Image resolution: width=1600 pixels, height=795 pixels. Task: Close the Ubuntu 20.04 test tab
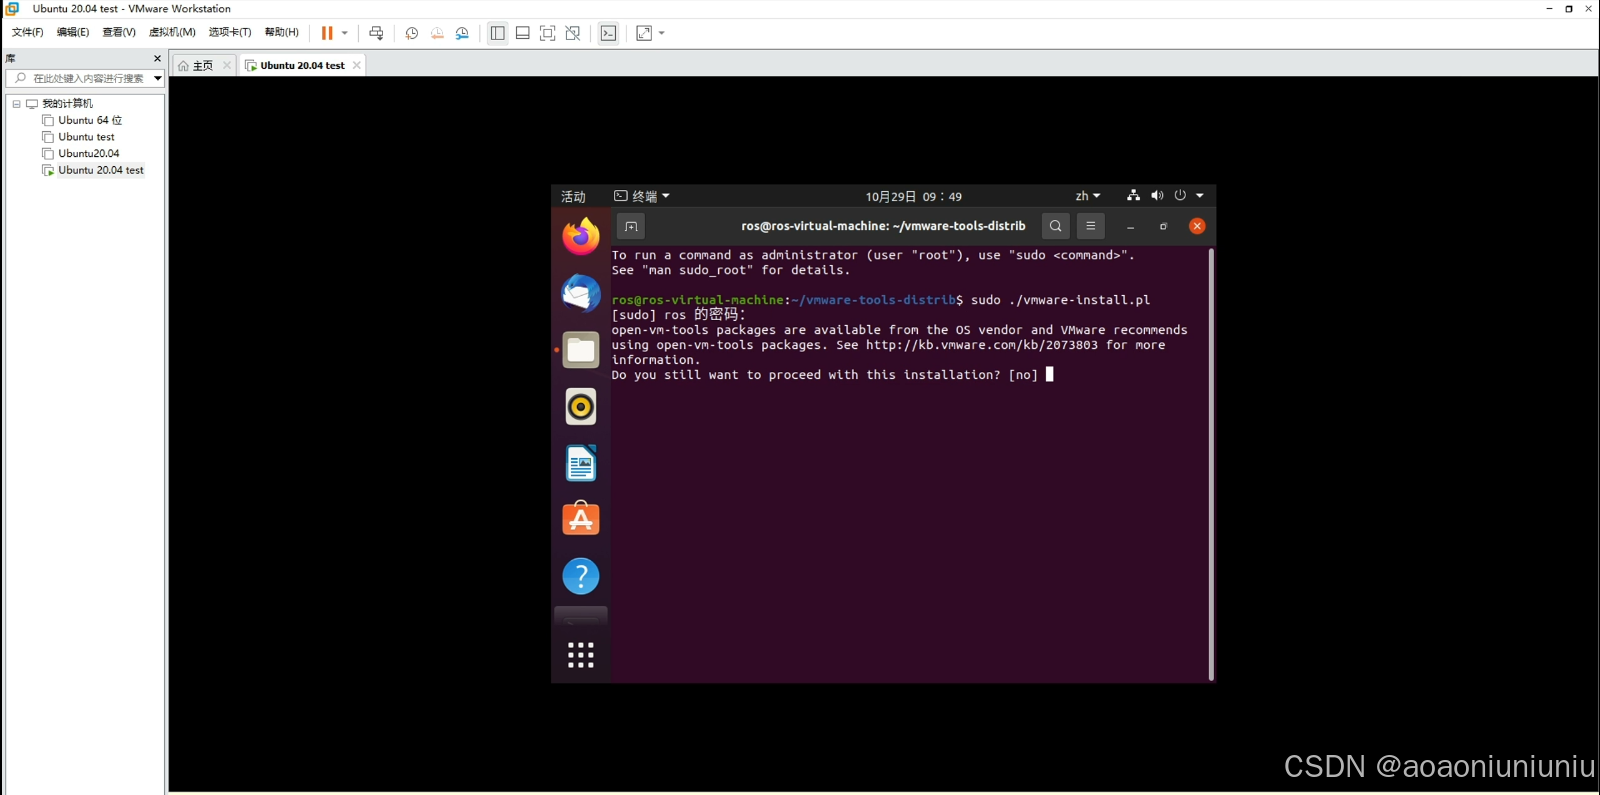(x=357, y=65)
